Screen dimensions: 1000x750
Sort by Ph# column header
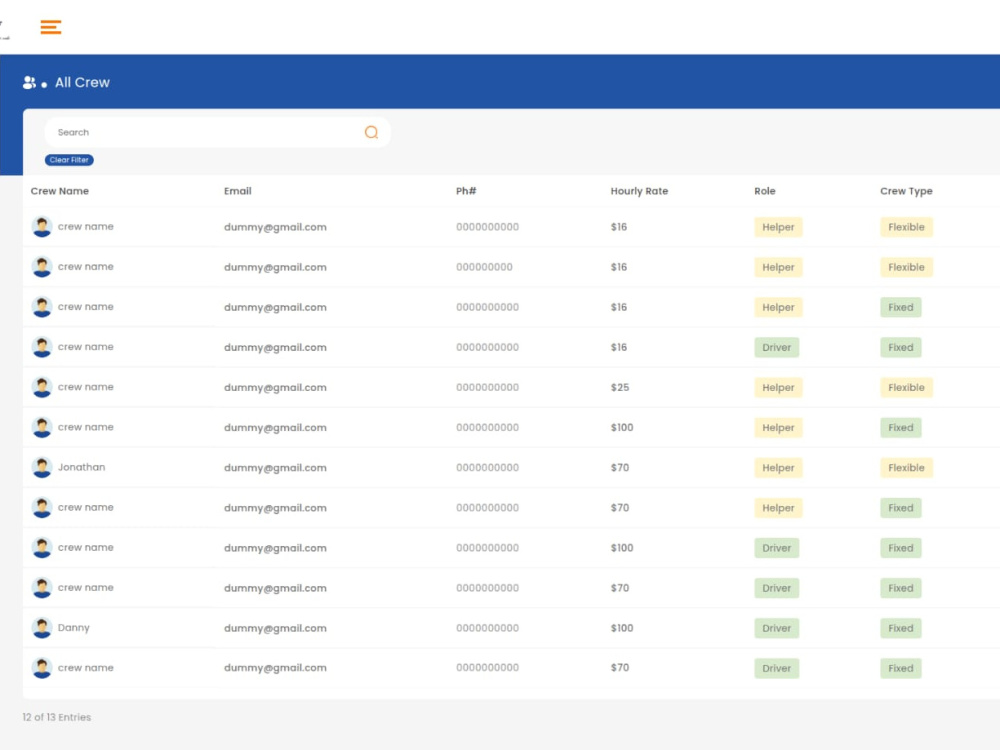tap(466, 191)
